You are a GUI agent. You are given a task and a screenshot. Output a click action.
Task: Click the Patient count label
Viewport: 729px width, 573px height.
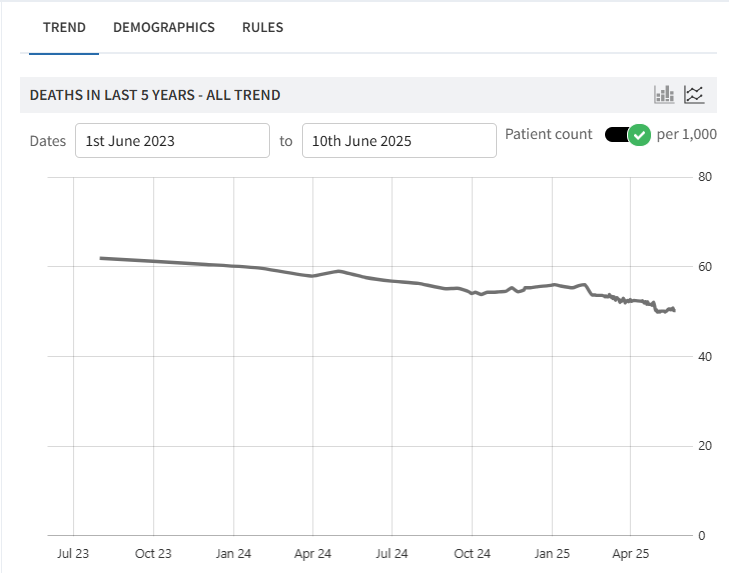(x=549, y=134)
